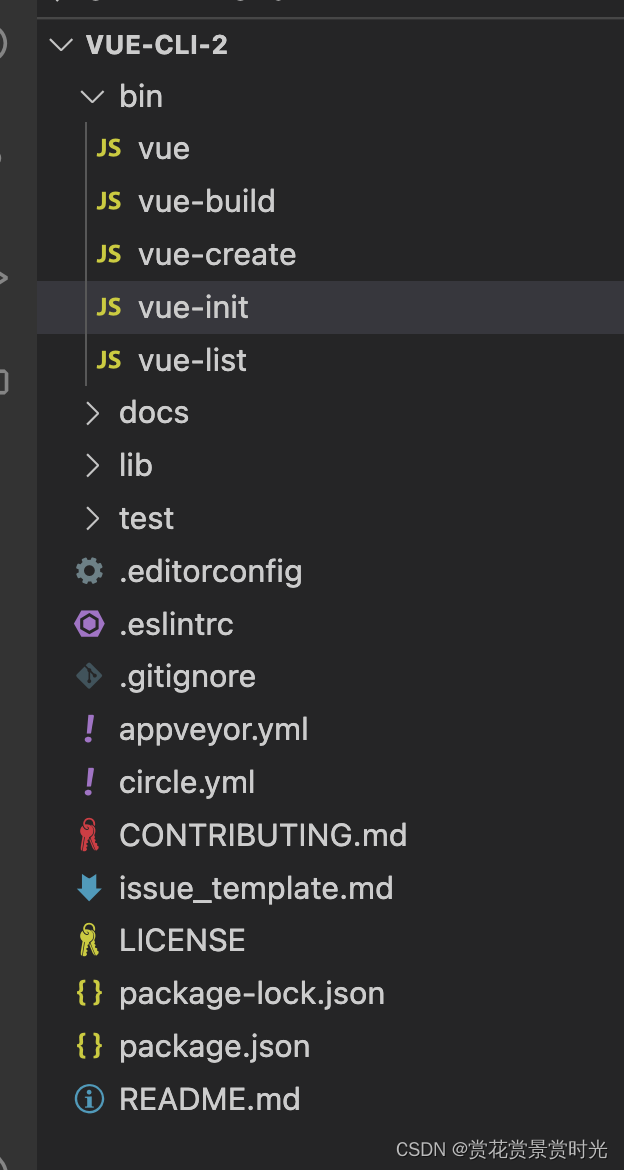Click the info icon beside README.md
The width and height of the screenshot is (624, 1170).
point(89,1098)
